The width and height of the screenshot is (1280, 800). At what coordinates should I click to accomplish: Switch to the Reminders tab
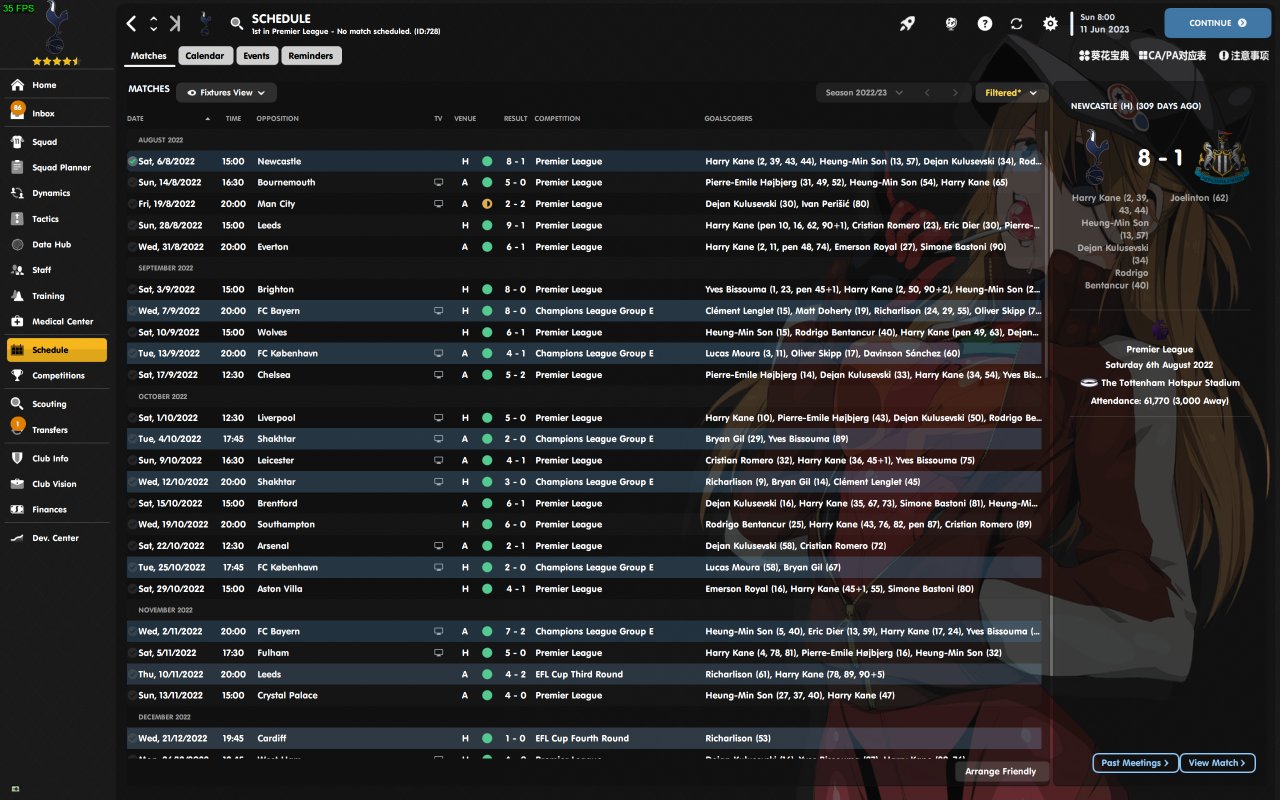pos(311,56)
